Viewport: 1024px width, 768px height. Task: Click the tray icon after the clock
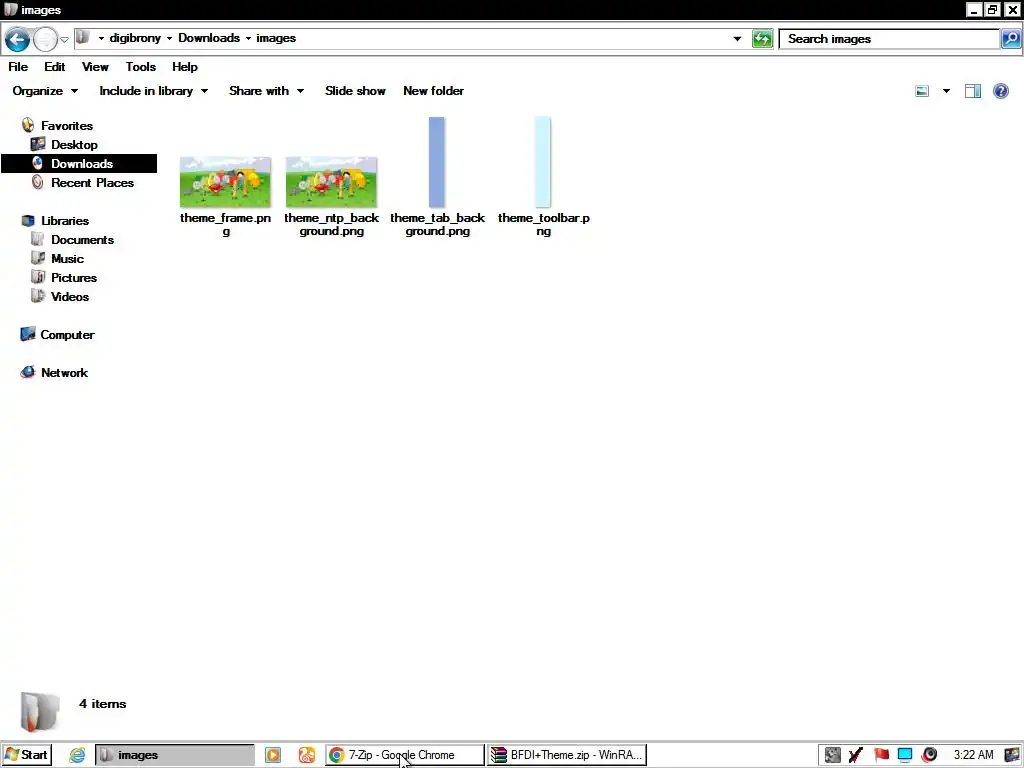(x=1012, y=755)
